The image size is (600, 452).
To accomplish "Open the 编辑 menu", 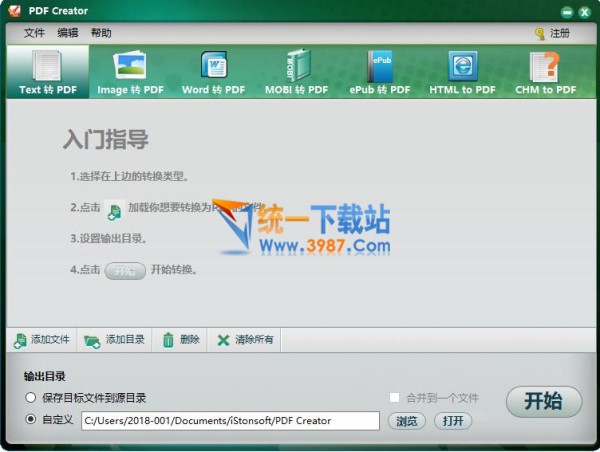I will click(x=67, y=33).
